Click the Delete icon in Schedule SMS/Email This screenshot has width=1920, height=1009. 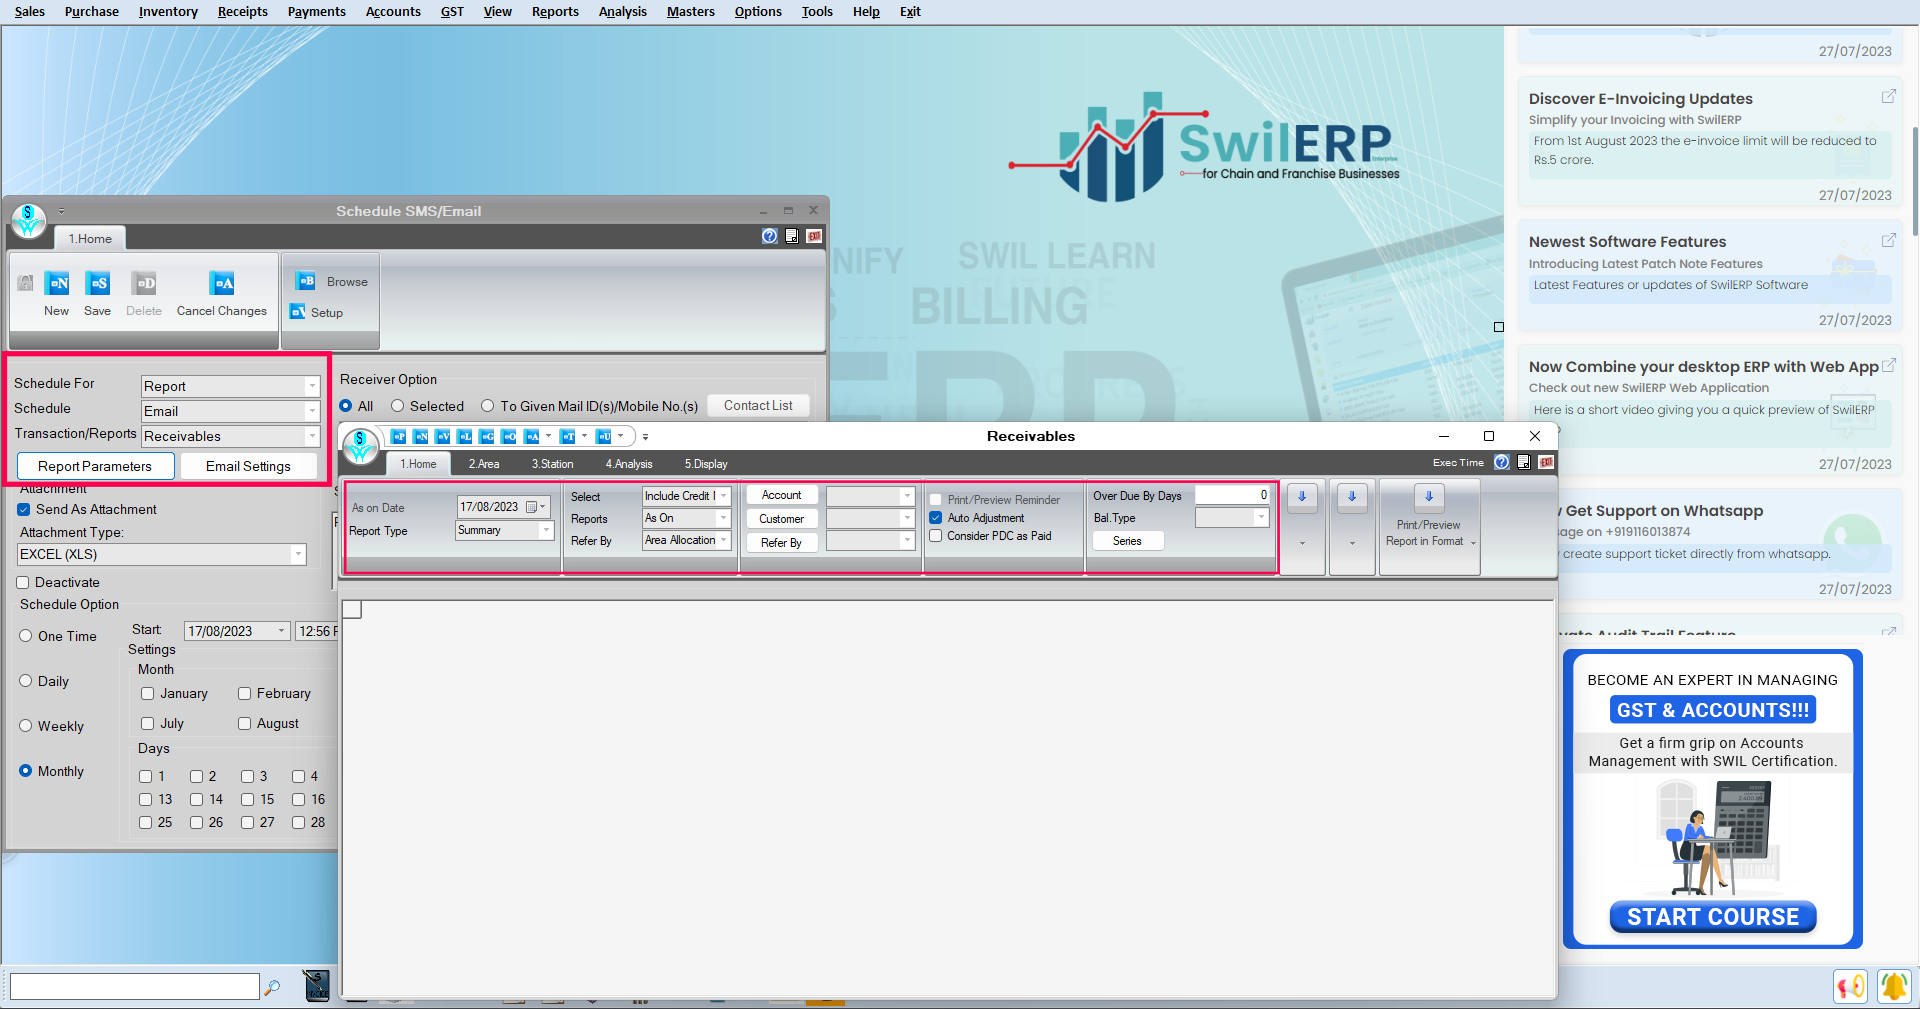point(144,283)
